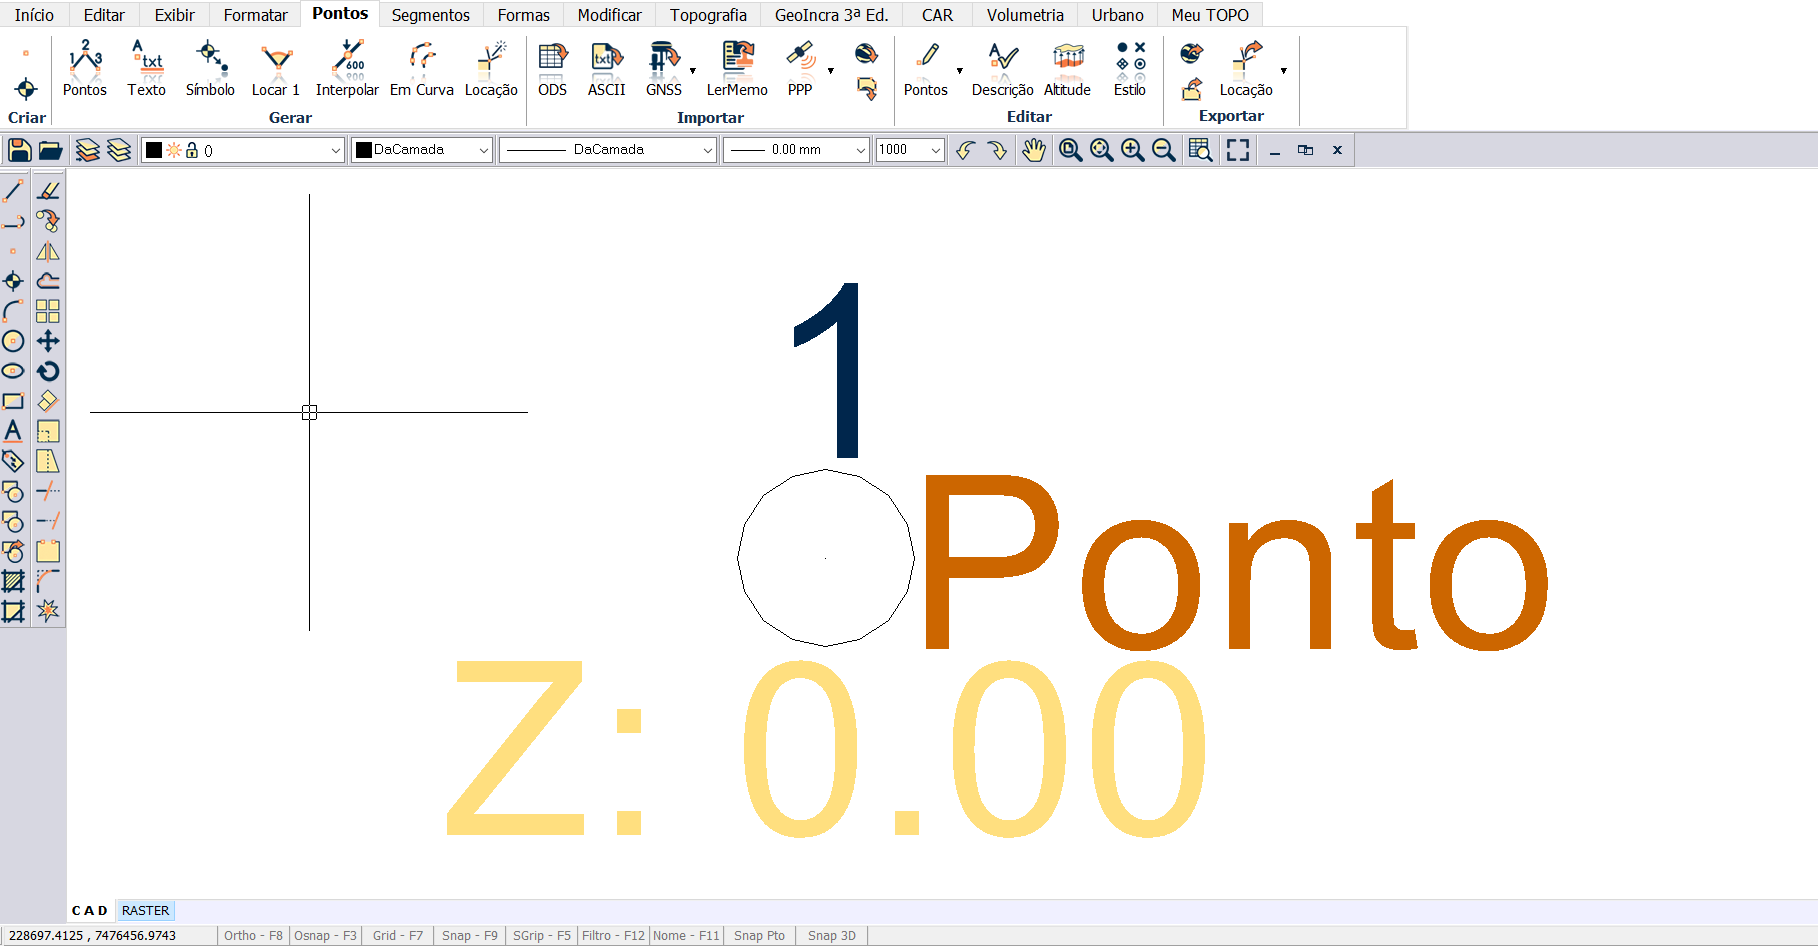Image resolution: width=1818 pixels, height=946 pixels.
Task: Toggle Grid - F7 display
Action: (x=397, y=936)
